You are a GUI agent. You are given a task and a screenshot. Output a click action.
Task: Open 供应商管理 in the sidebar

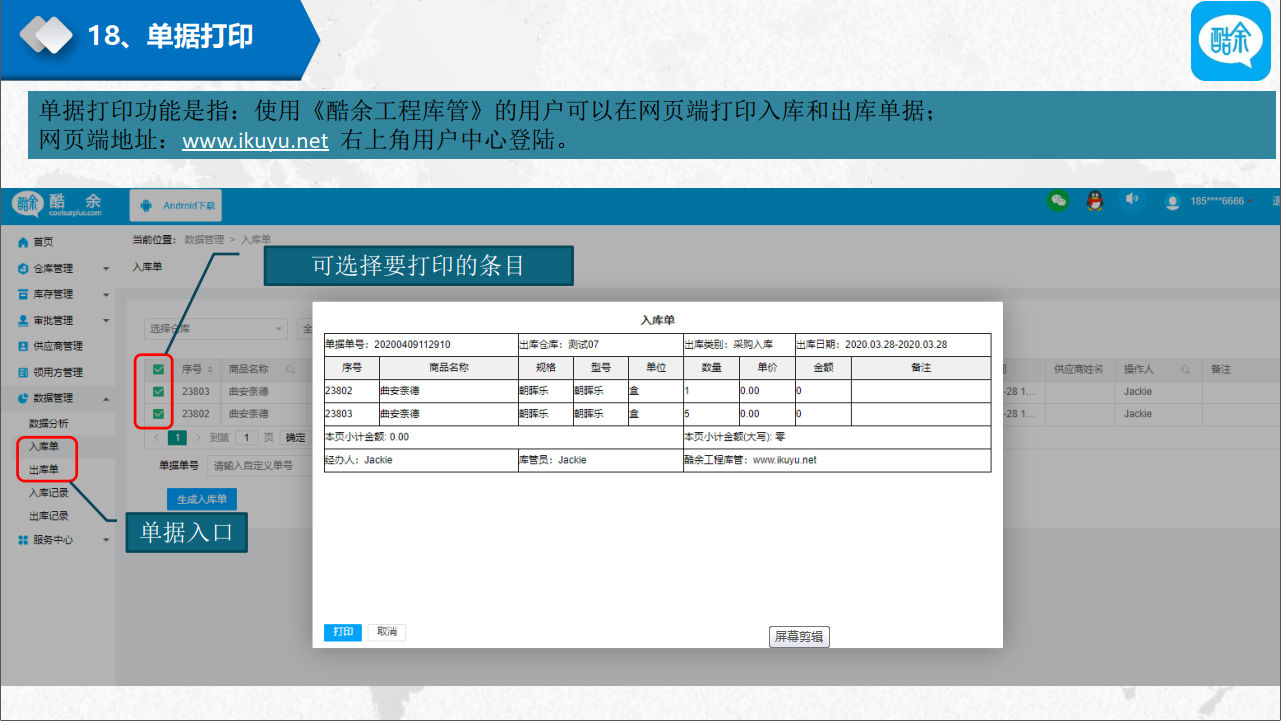click(x=50, y=346)
